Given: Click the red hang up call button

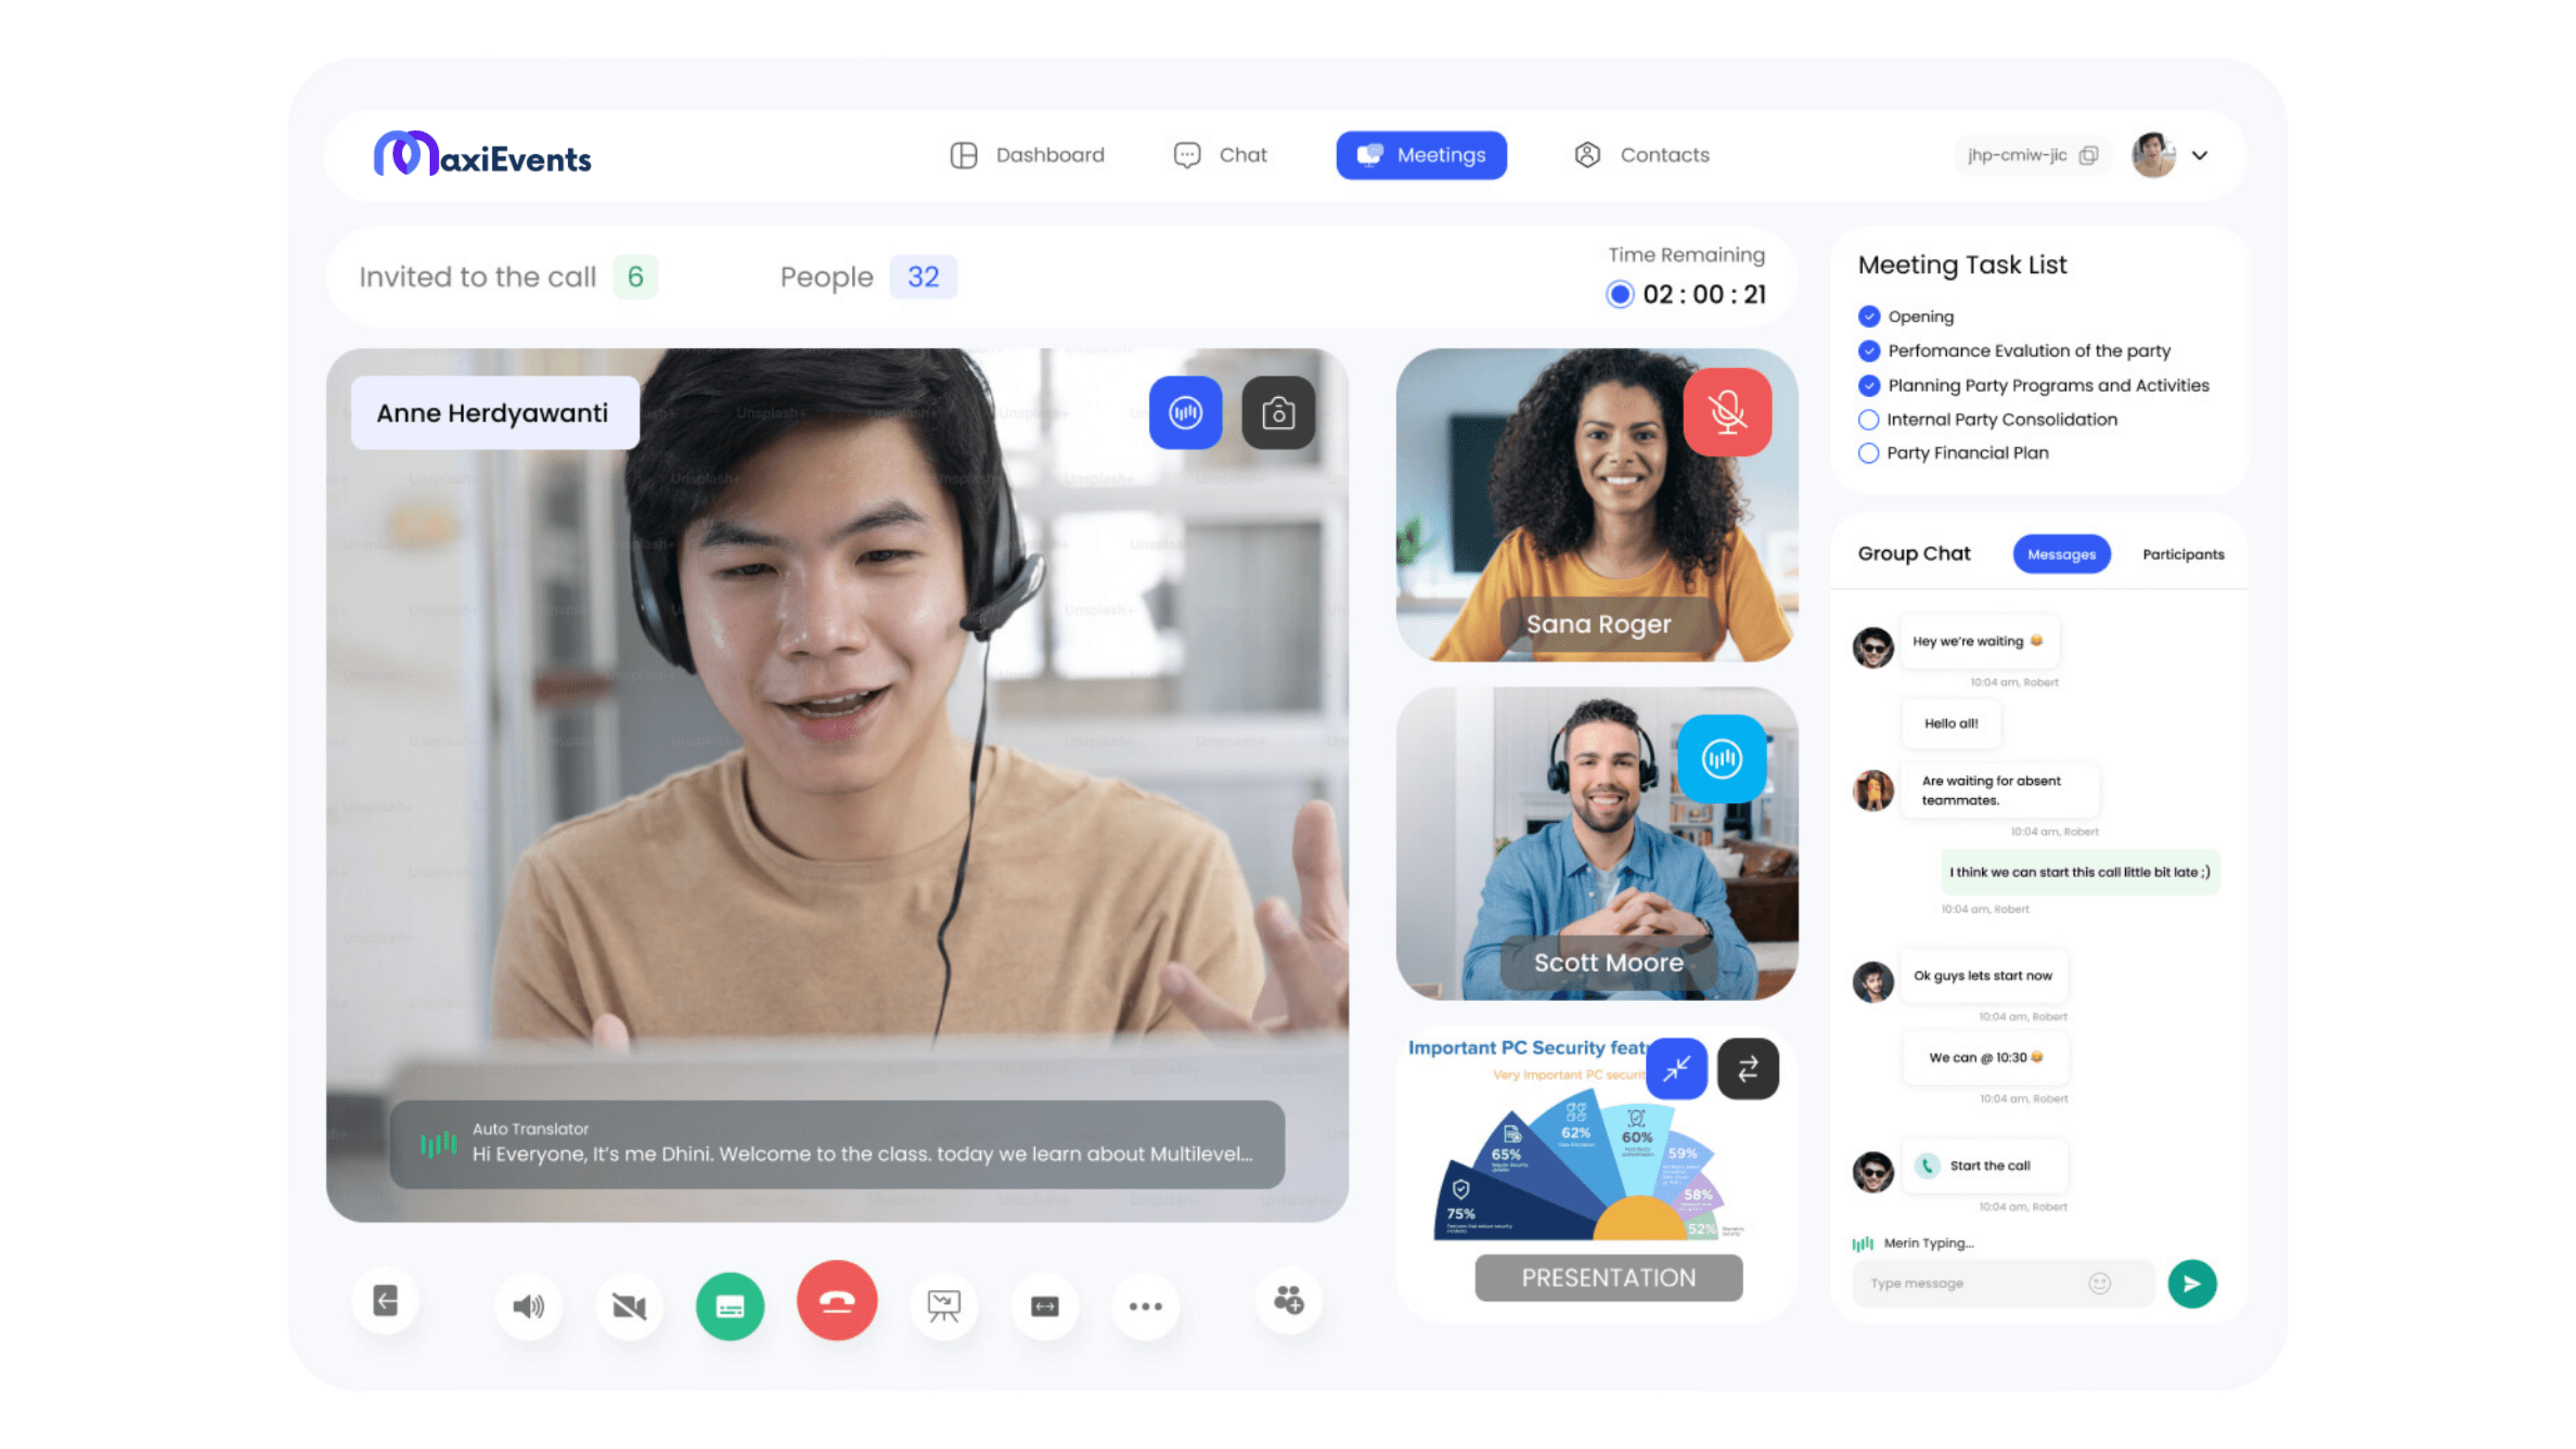Looking at the screenshot, I should (x=836, y=1301).
